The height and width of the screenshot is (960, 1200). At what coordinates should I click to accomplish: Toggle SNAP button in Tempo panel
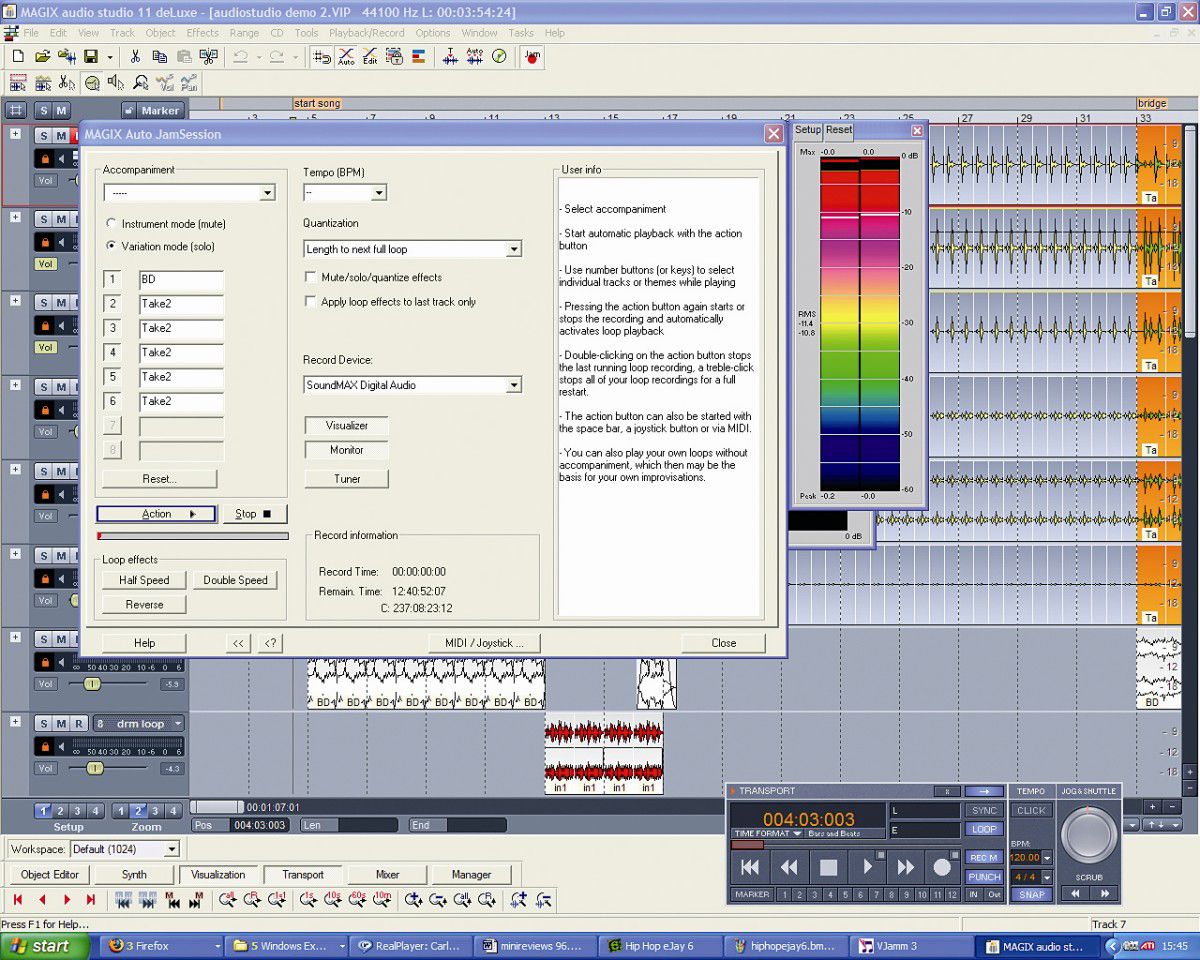[x=1031, y=895]
